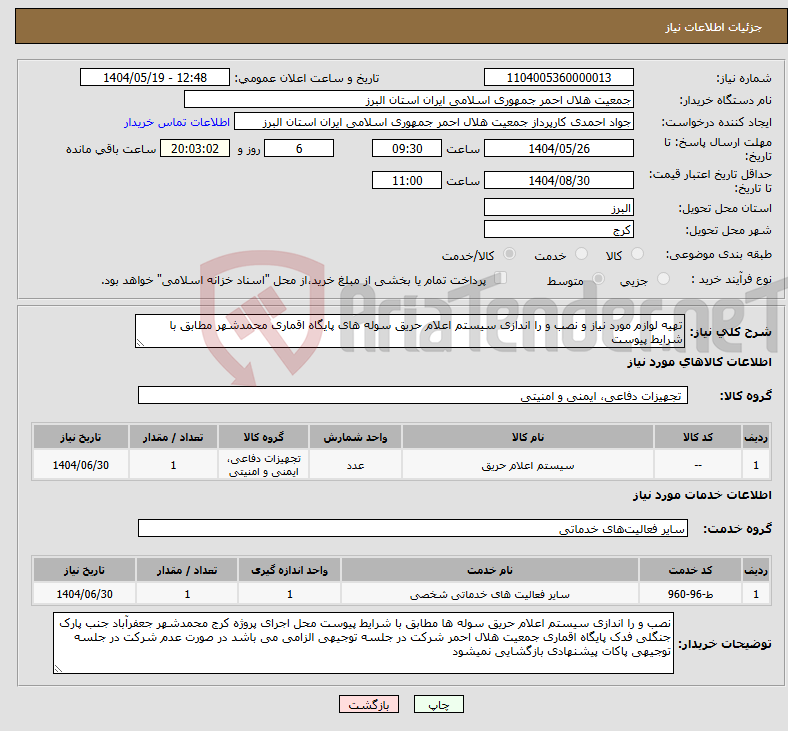Select the کالا/خدمت radio button

(x=509, y=254)
